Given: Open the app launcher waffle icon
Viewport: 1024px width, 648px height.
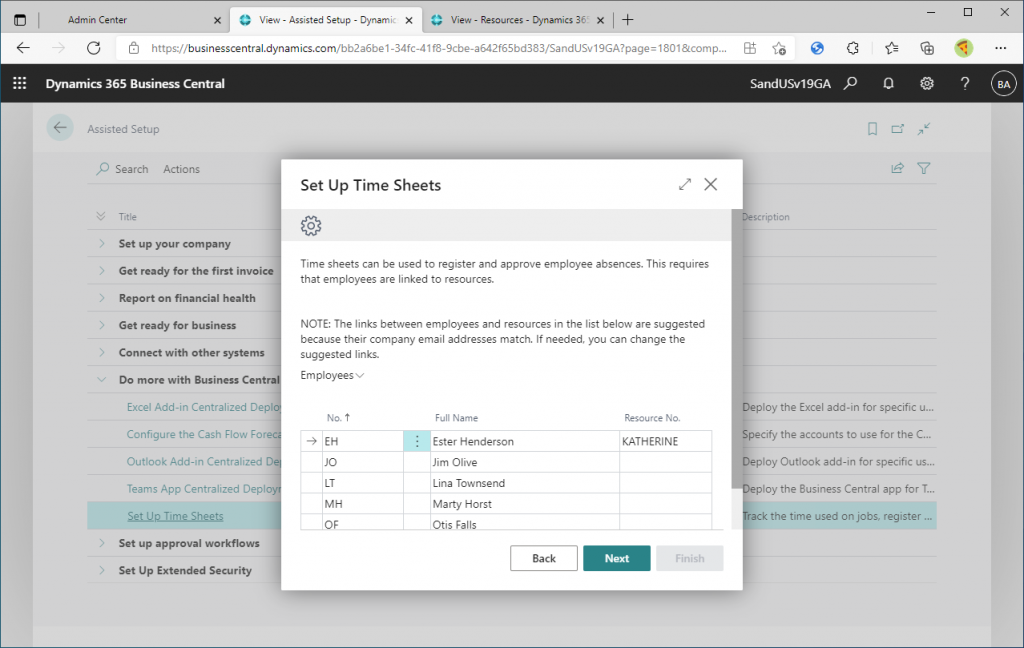Looking at the screenshot, I should click(x=20, y=83).
